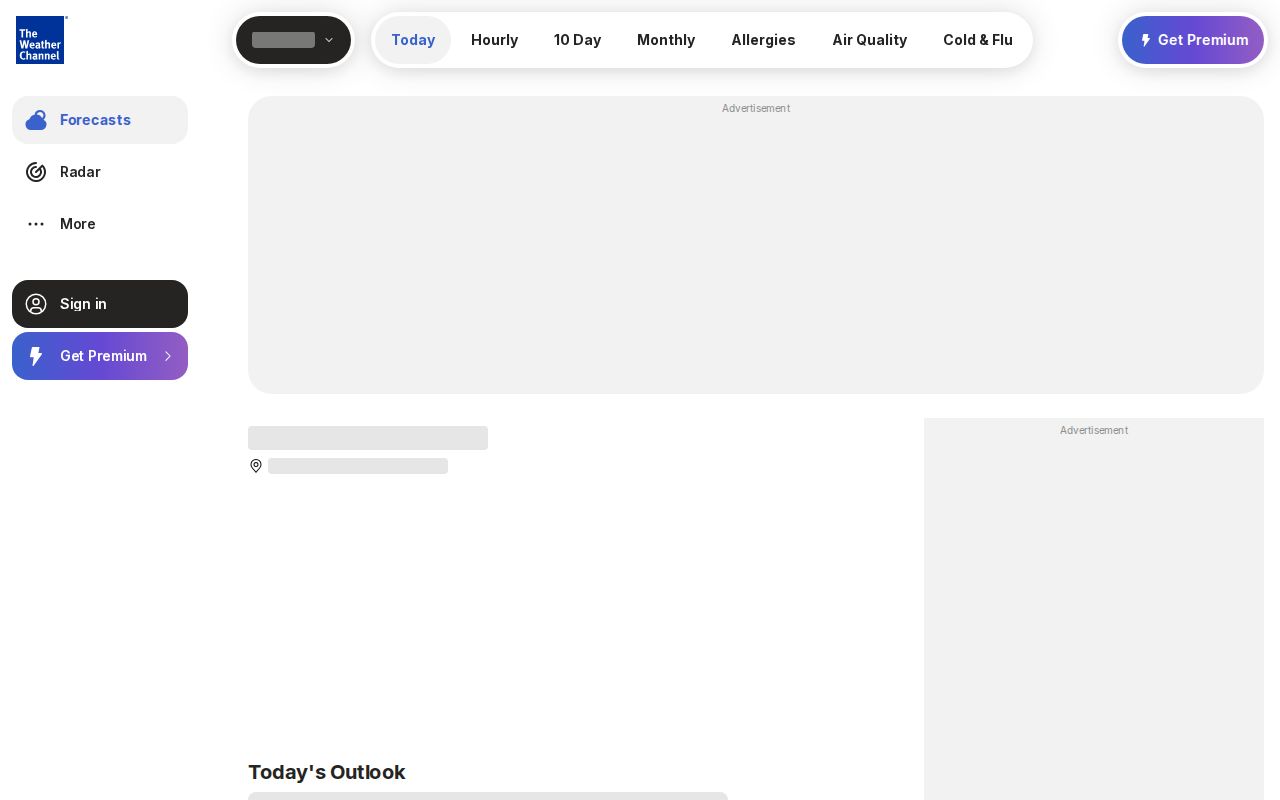View the Allergies tab
1280x800 pixels.
click(x=763, y=40)
